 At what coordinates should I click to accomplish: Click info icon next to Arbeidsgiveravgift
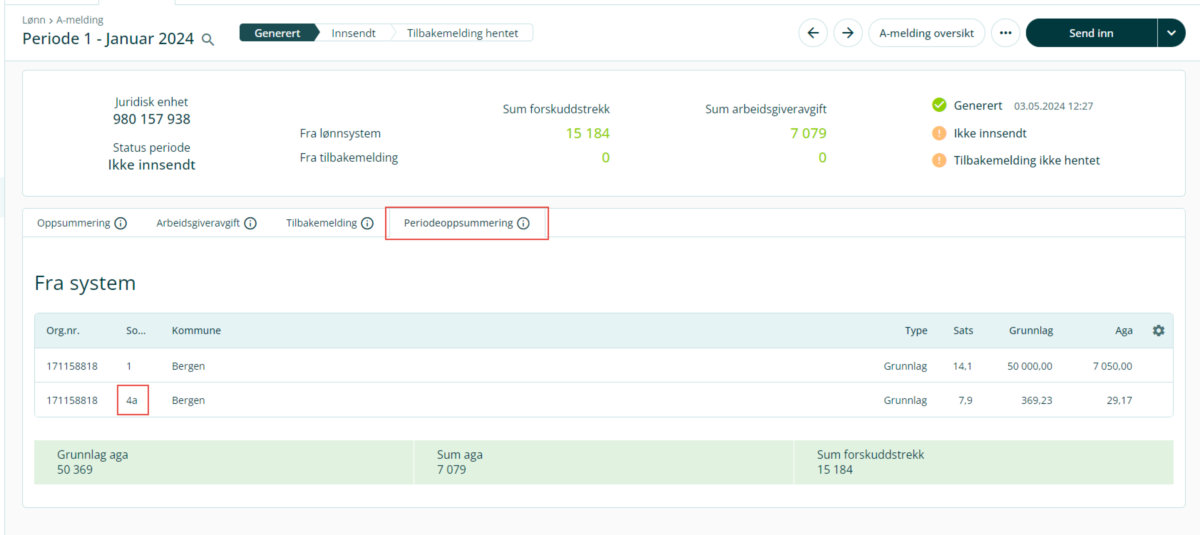(x=250, y=224)
